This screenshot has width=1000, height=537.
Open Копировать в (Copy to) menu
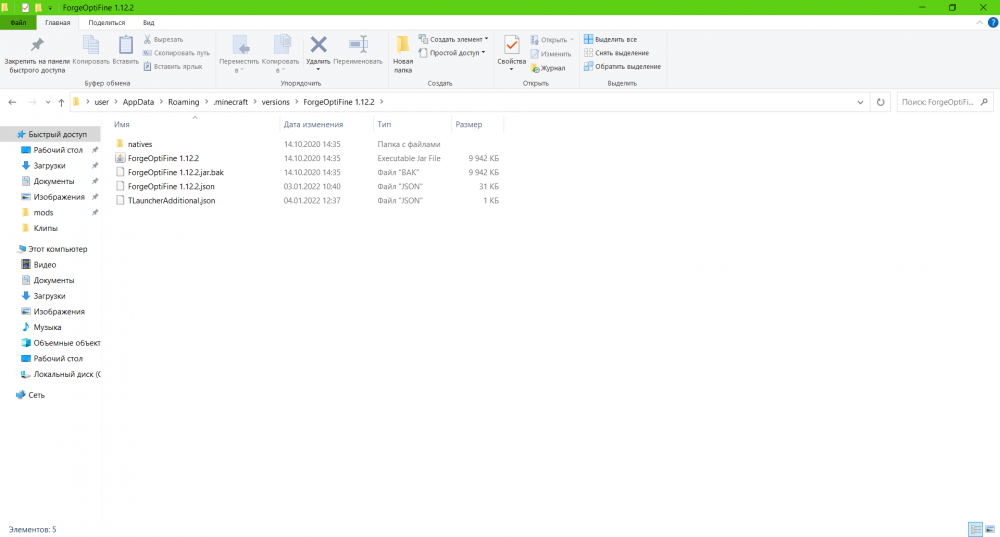point(280,55)
